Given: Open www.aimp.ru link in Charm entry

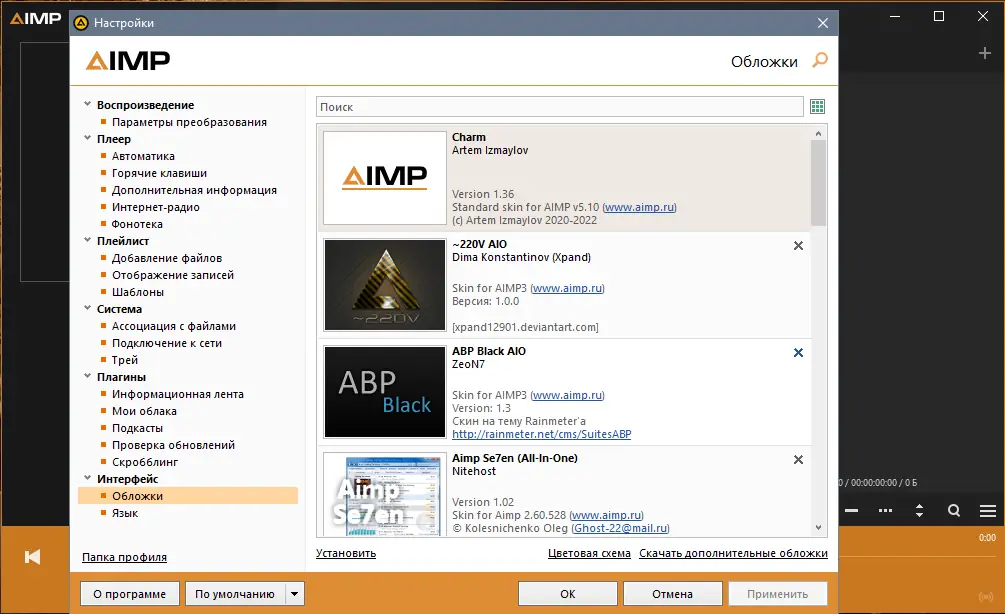Looking at the screenshot, I should tap(640, 207).
